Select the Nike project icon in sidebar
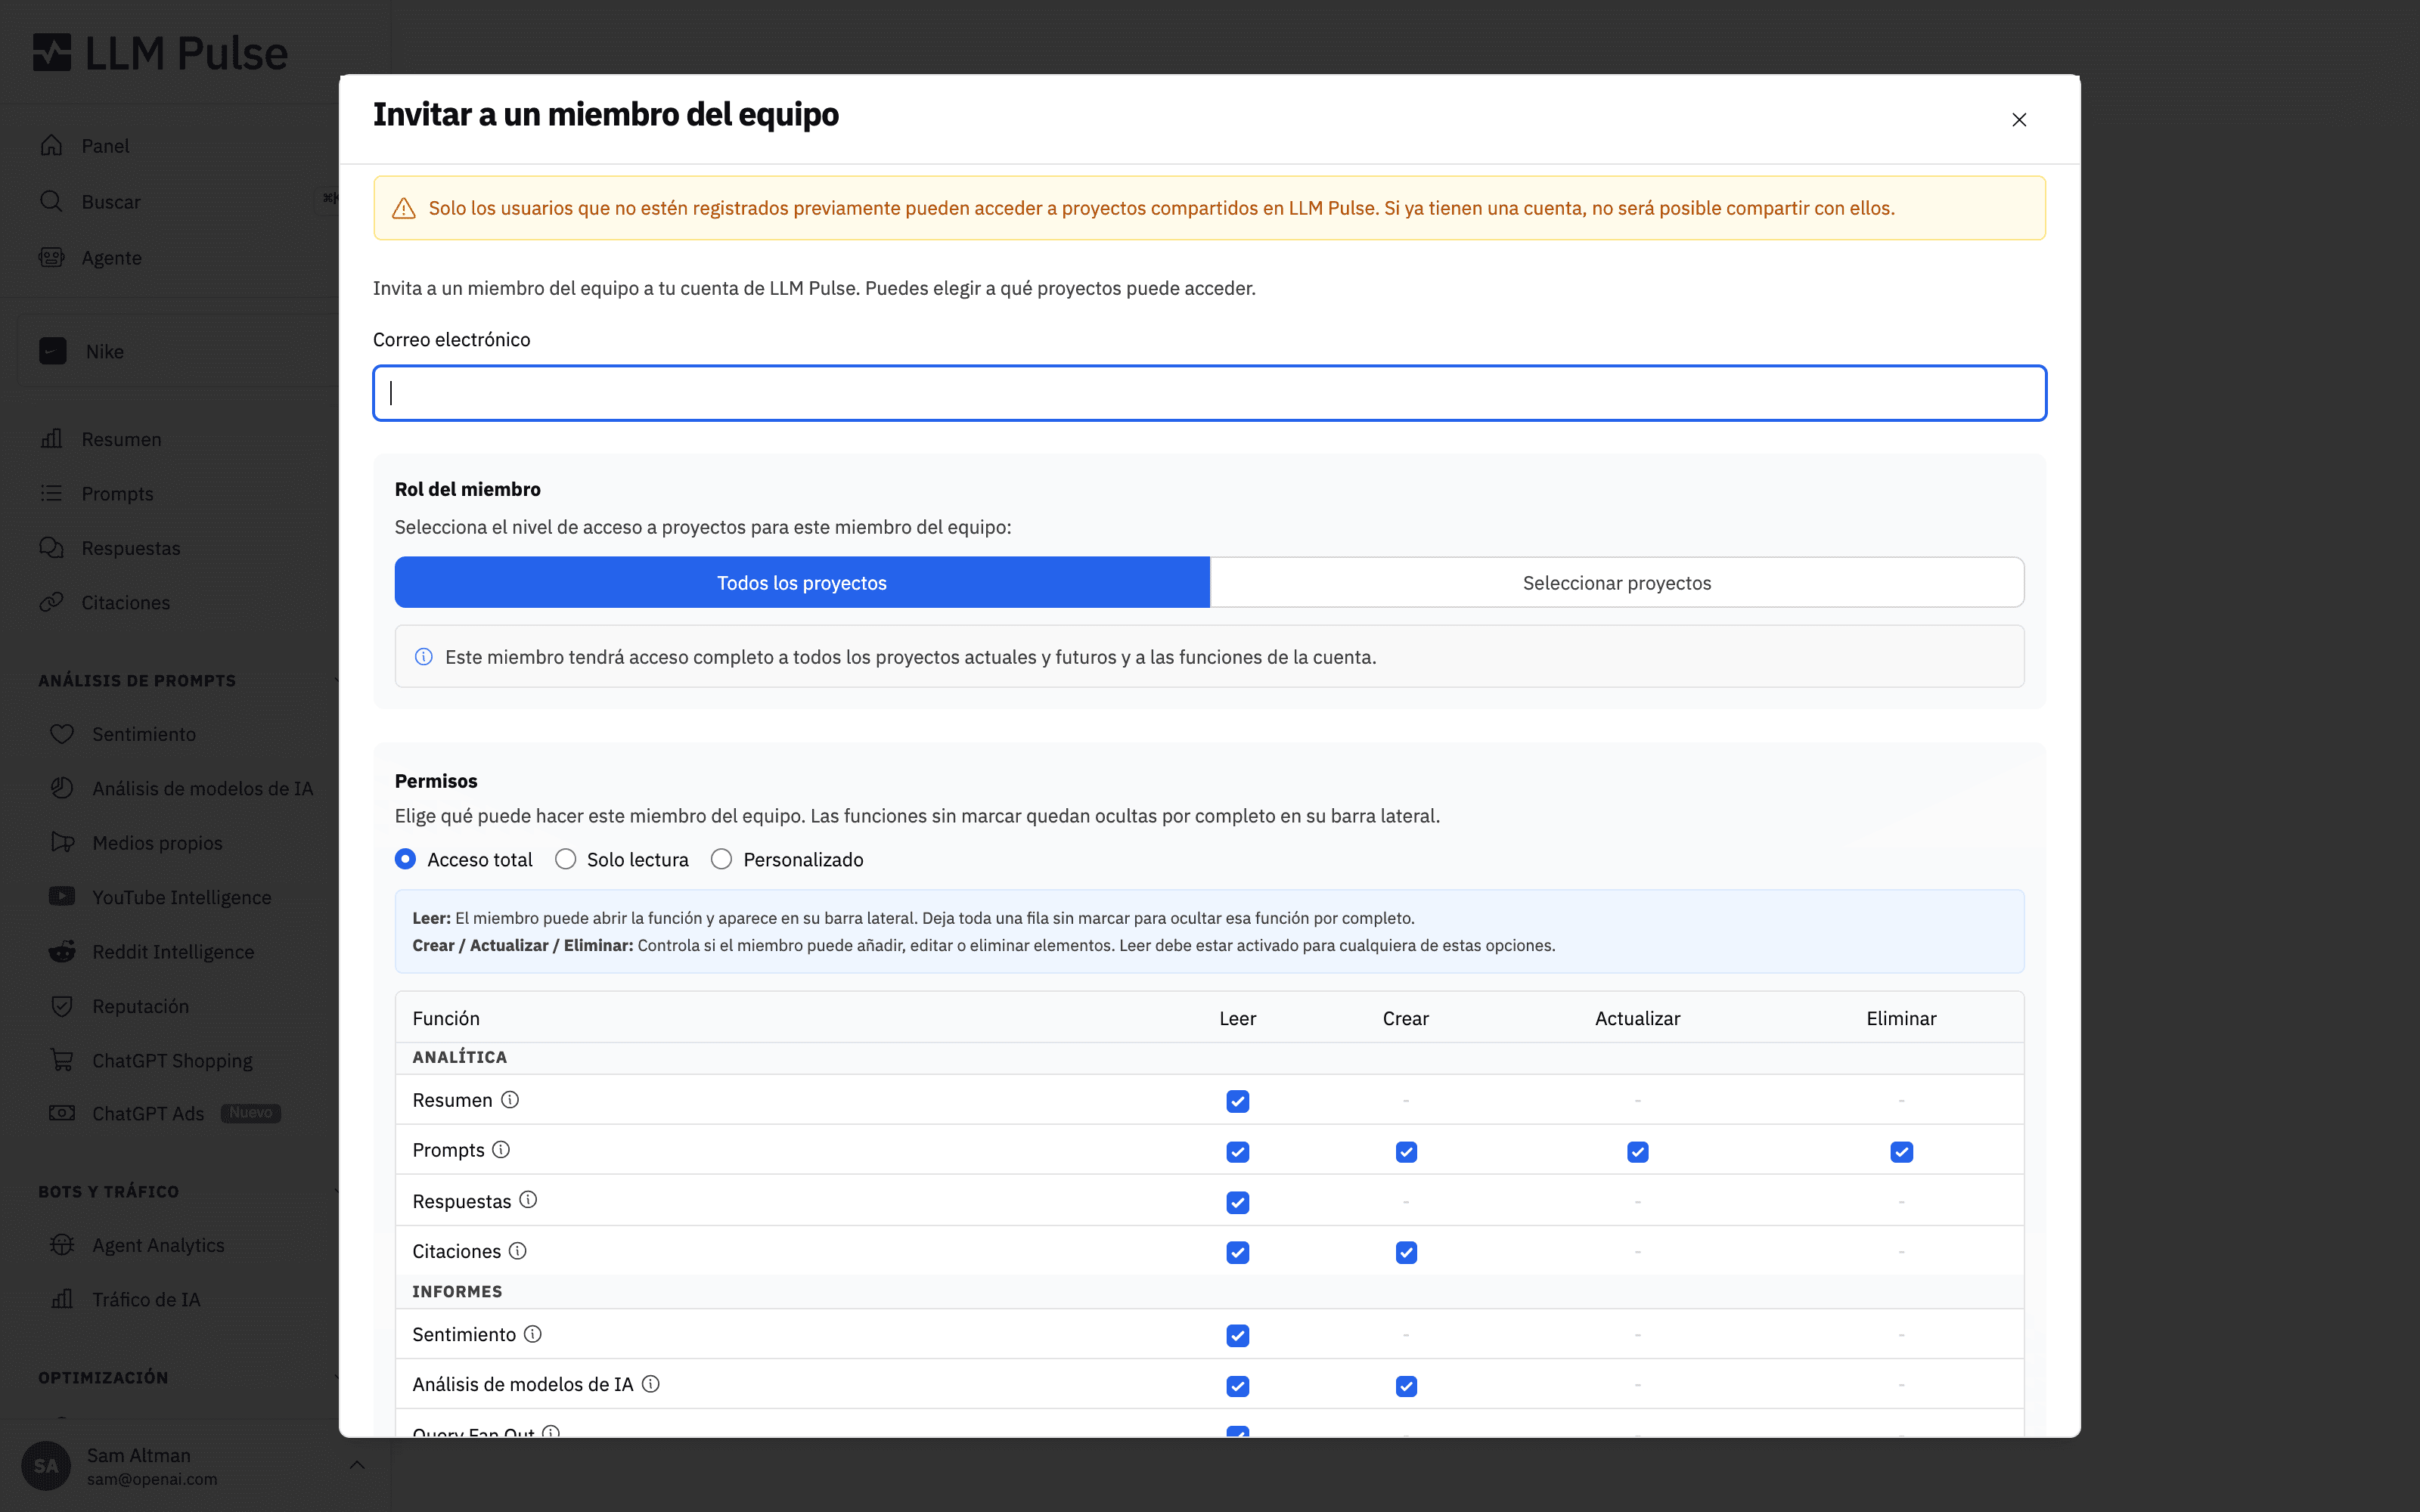This screenshot has width=2420, height=1512. (53, 351)
